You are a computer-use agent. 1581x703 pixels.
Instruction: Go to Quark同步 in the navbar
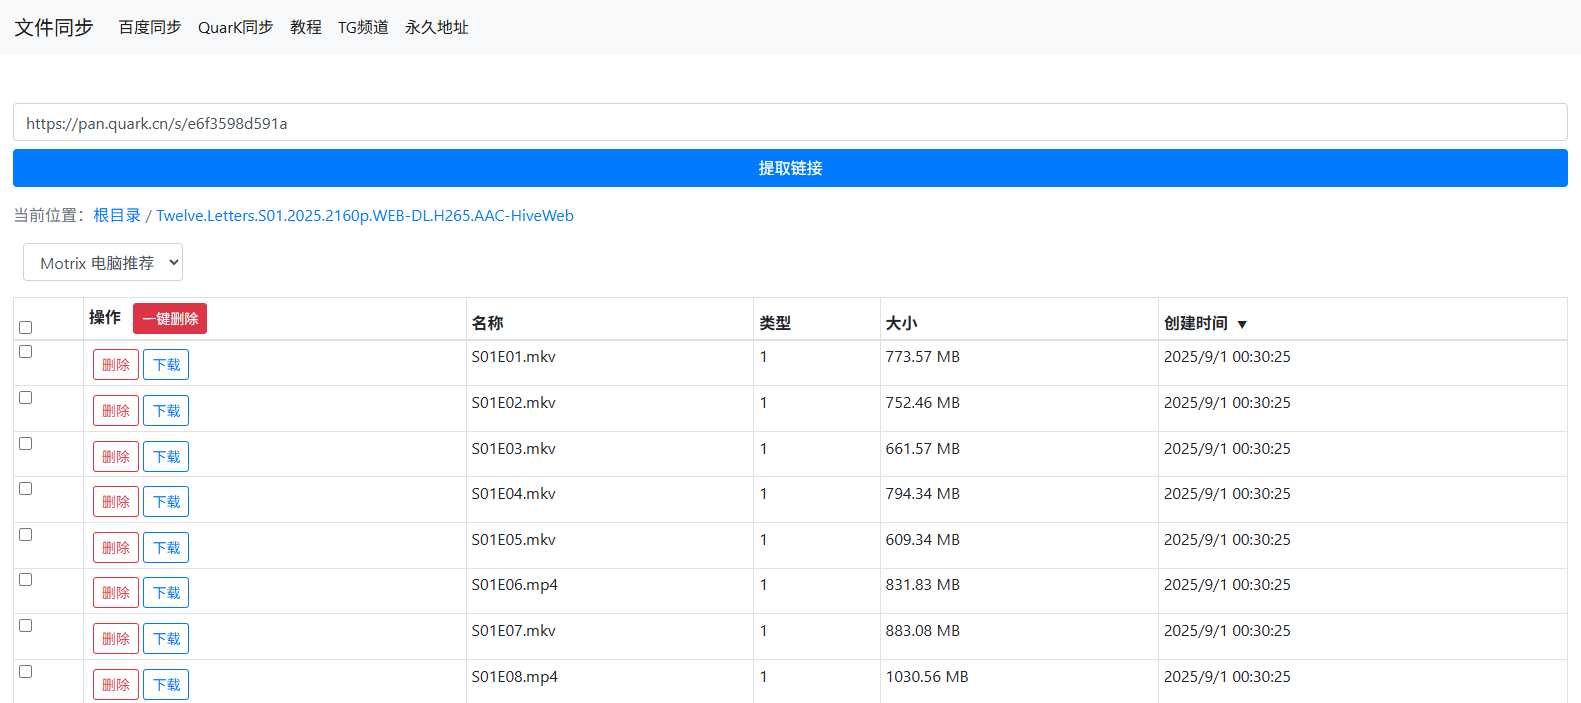[235, 27]
